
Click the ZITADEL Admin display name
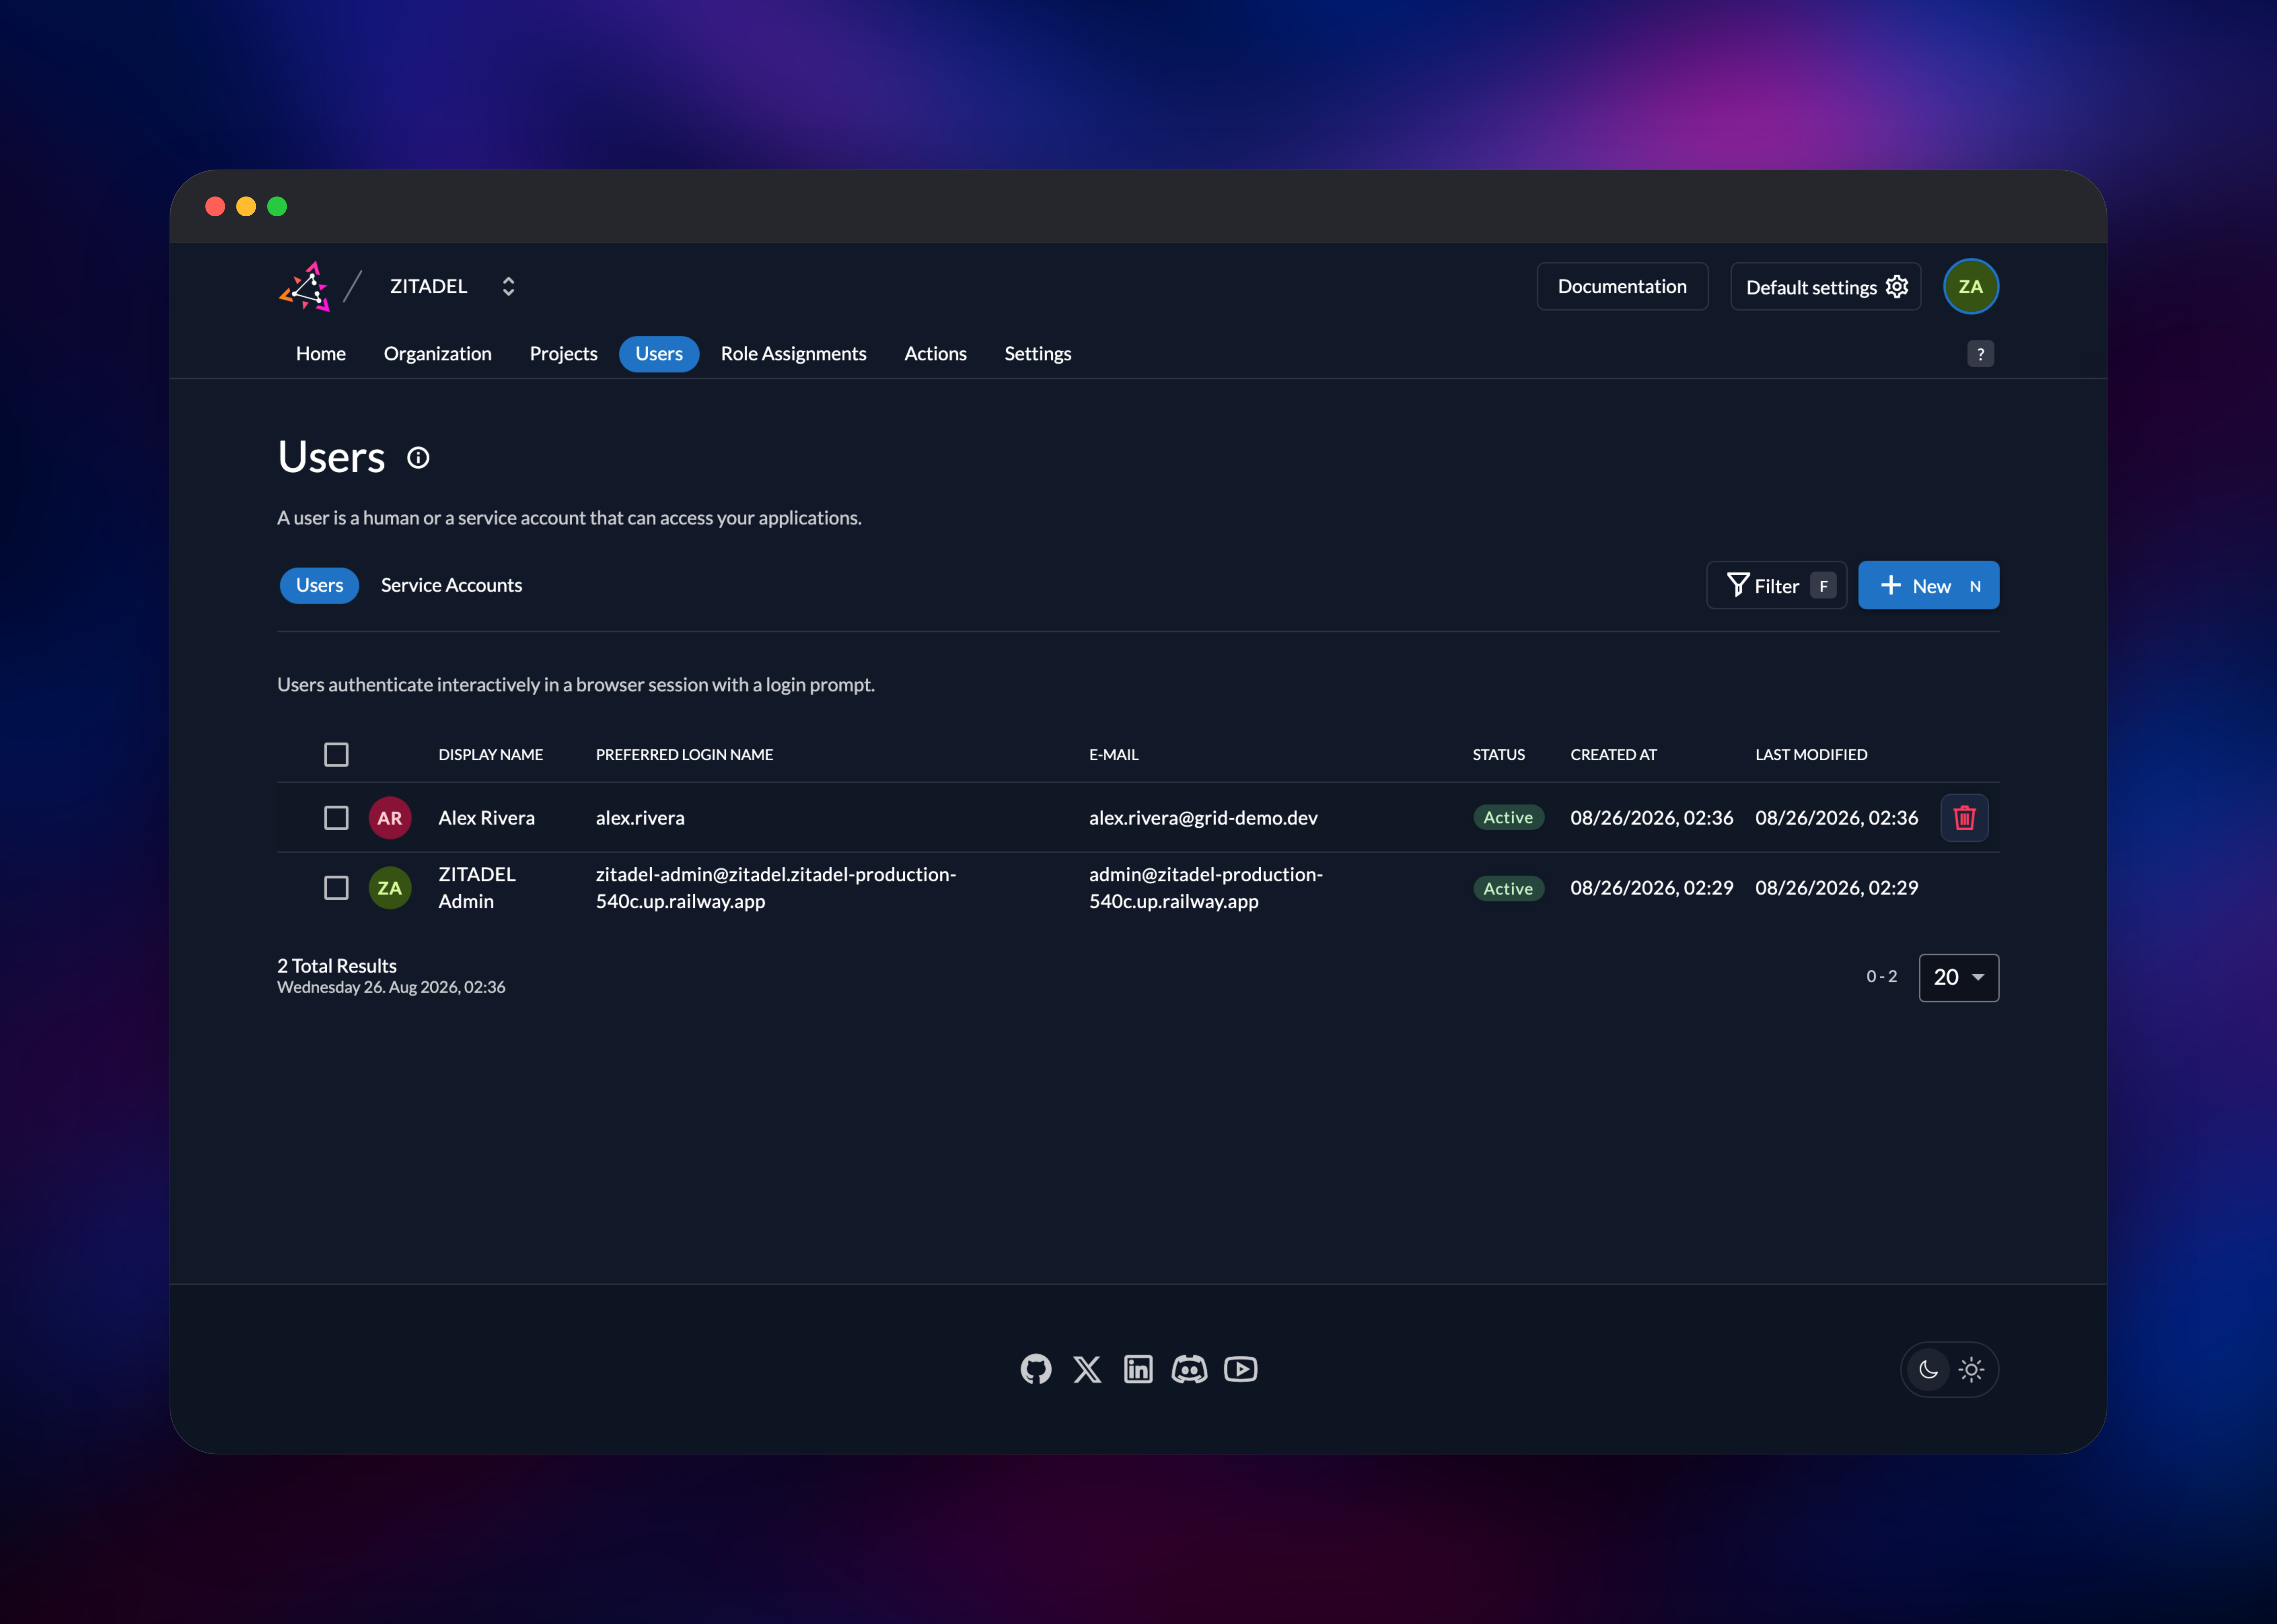[x=477, y=888]
